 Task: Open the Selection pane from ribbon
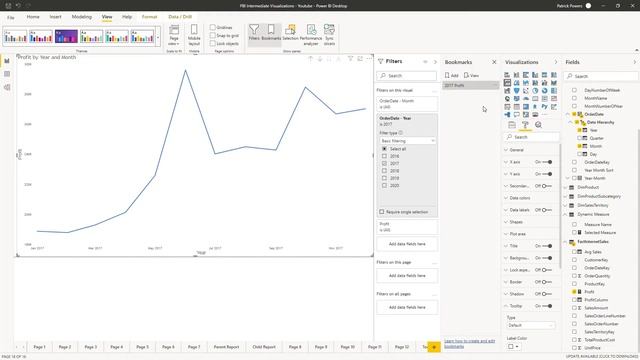tap(290, 32)
